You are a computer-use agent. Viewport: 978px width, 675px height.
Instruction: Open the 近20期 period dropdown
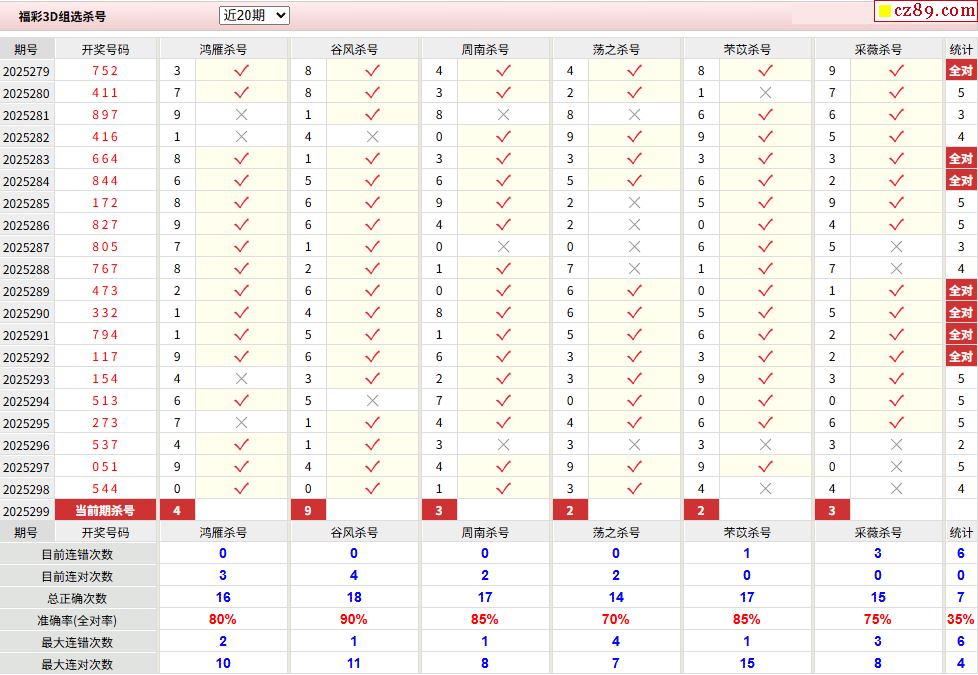tap(254, 15)
